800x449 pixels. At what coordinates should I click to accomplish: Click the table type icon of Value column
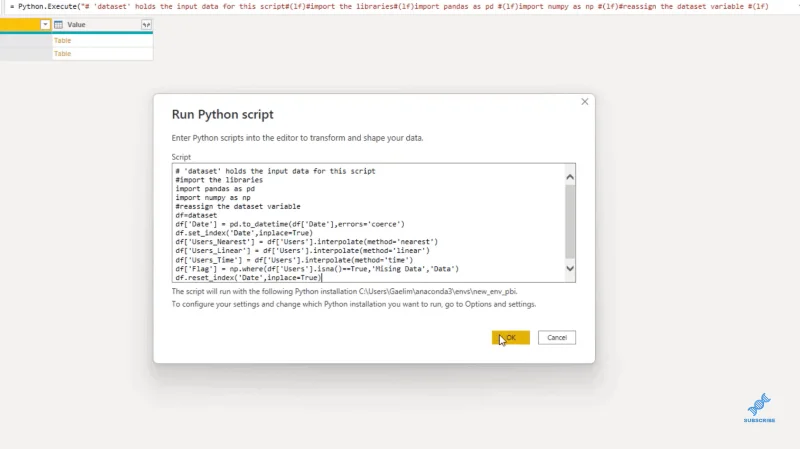[59, 24]
